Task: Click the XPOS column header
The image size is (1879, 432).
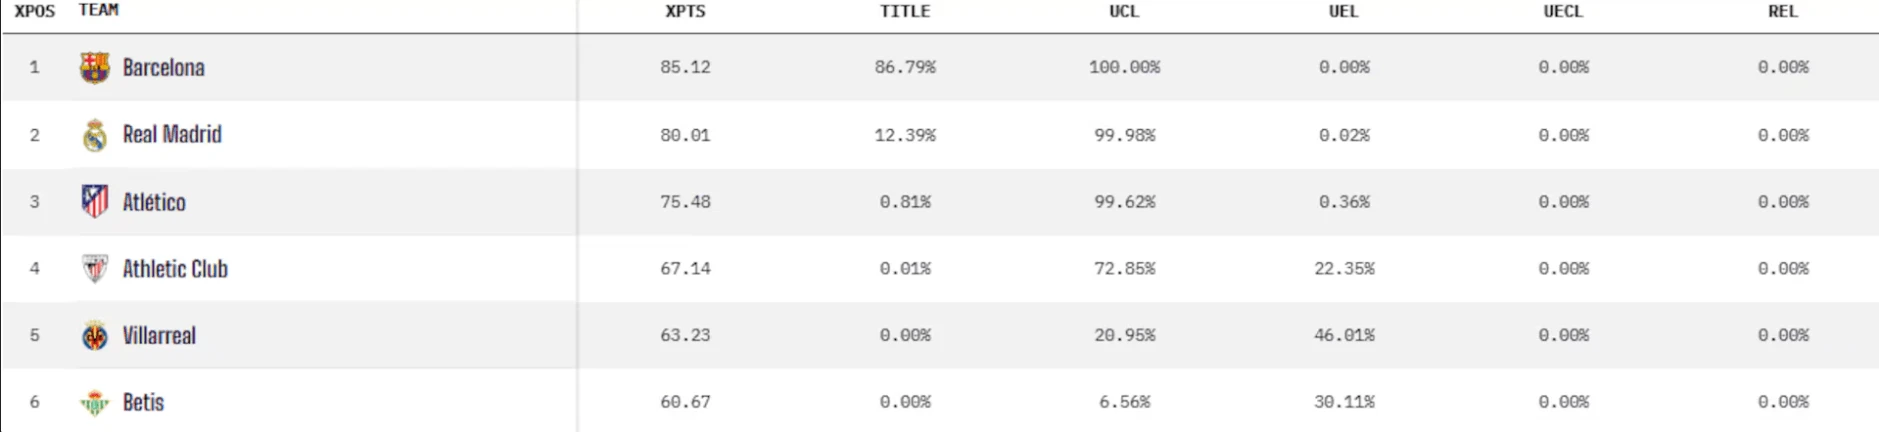Action: pos(35,12)
